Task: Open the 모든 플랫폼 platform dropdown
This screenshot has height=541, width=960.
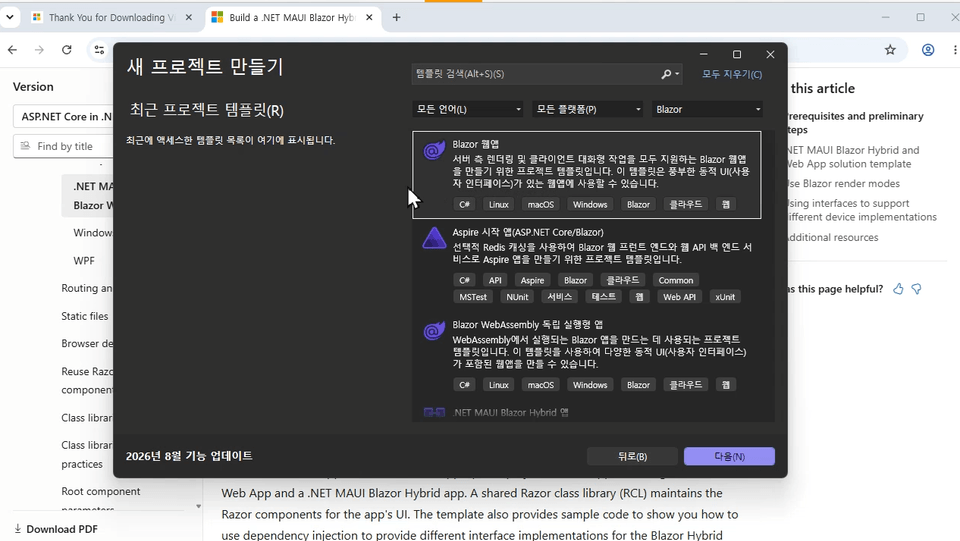Action: 588,110
